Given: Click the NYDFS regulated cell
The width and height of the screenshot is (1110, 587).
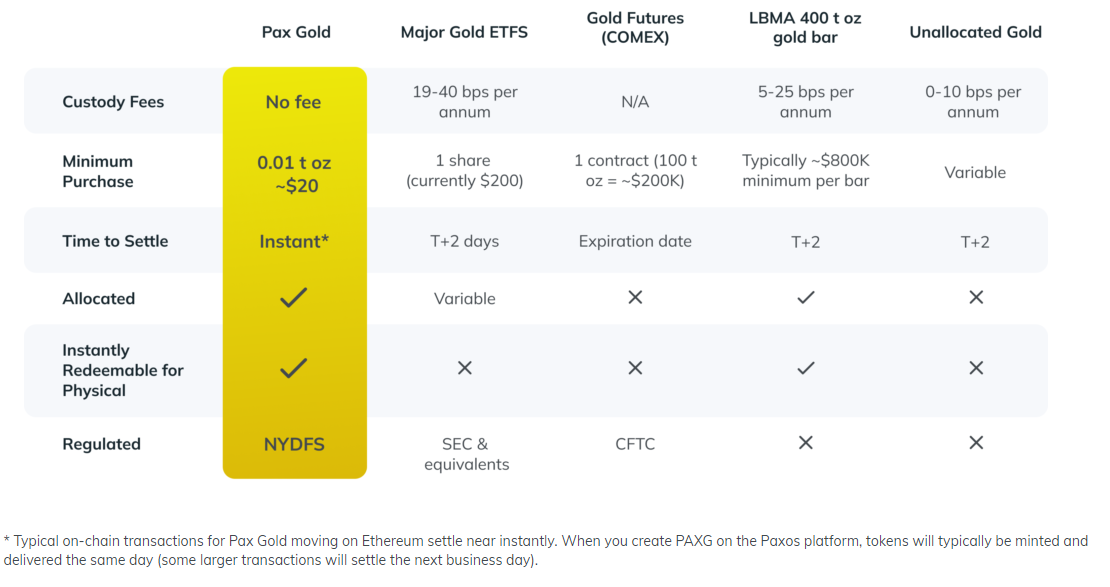Looking at the screenshot, I should (294, 444).
